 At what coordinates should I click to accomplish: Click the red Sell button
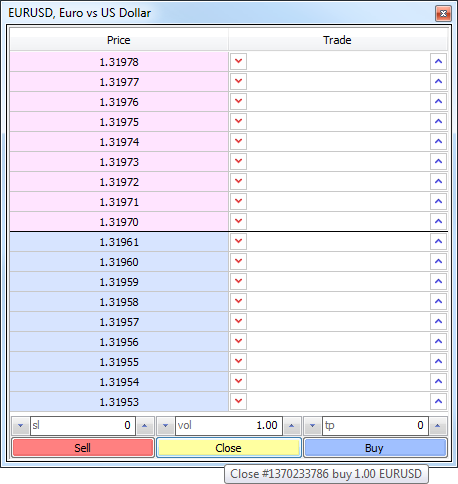[x=83, y=448]
